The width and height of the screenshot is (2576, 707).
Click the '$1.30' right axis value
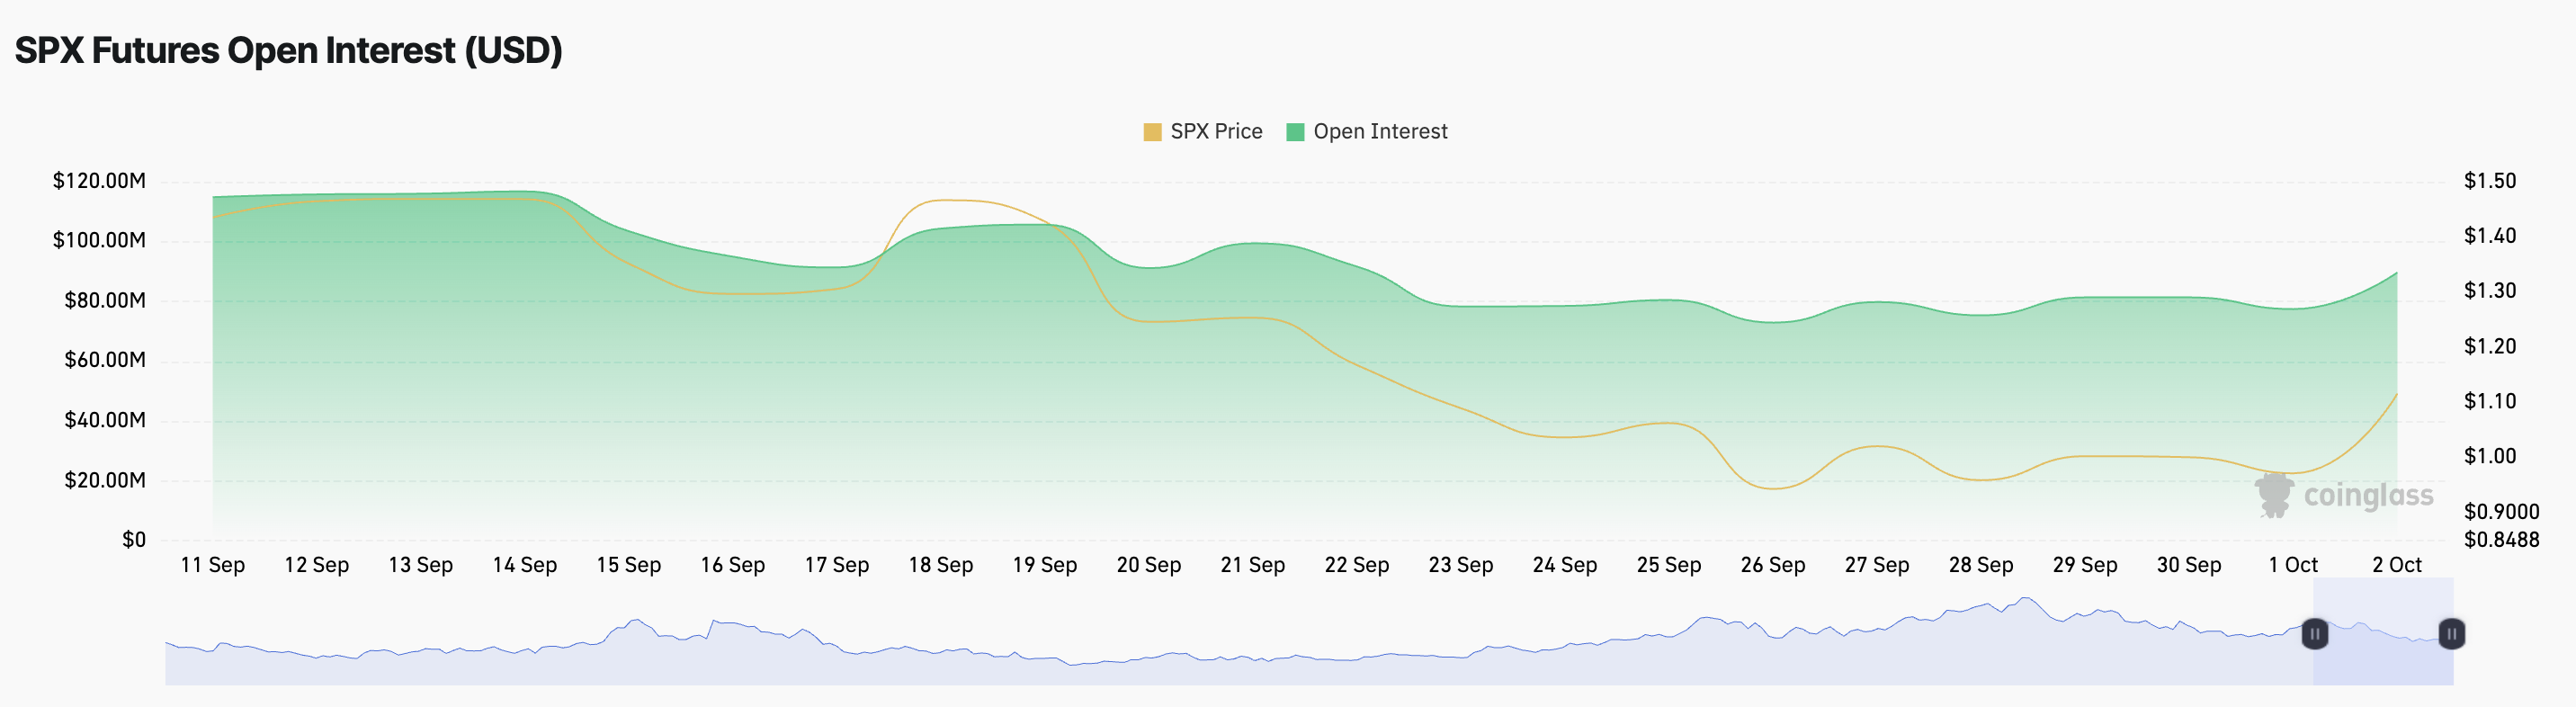[2490, 291]
